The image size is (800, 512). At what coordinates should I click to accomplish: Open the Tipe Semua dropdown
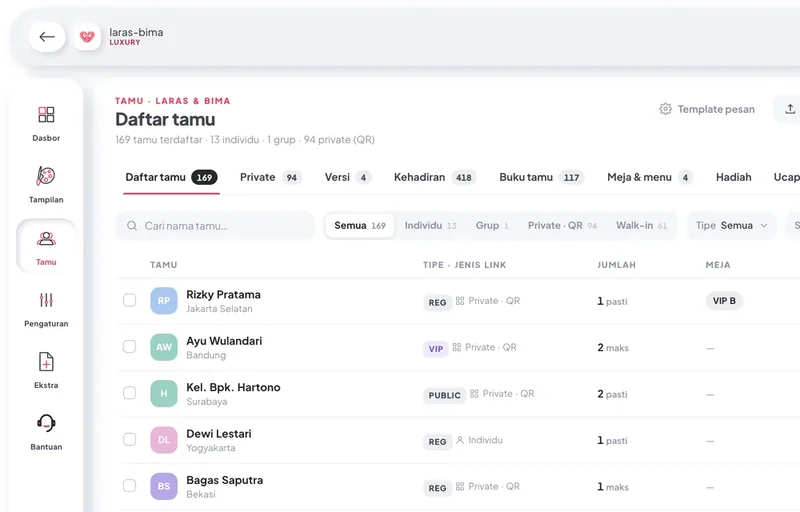732,225
